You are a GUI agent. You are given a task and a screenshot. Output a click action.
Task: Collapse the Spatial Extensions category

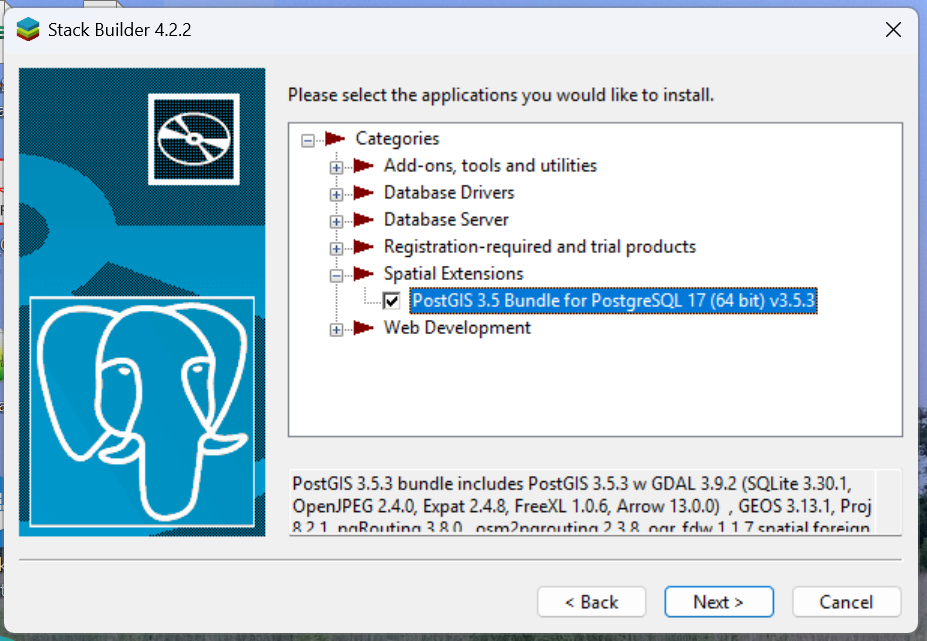tap(337, 275)
